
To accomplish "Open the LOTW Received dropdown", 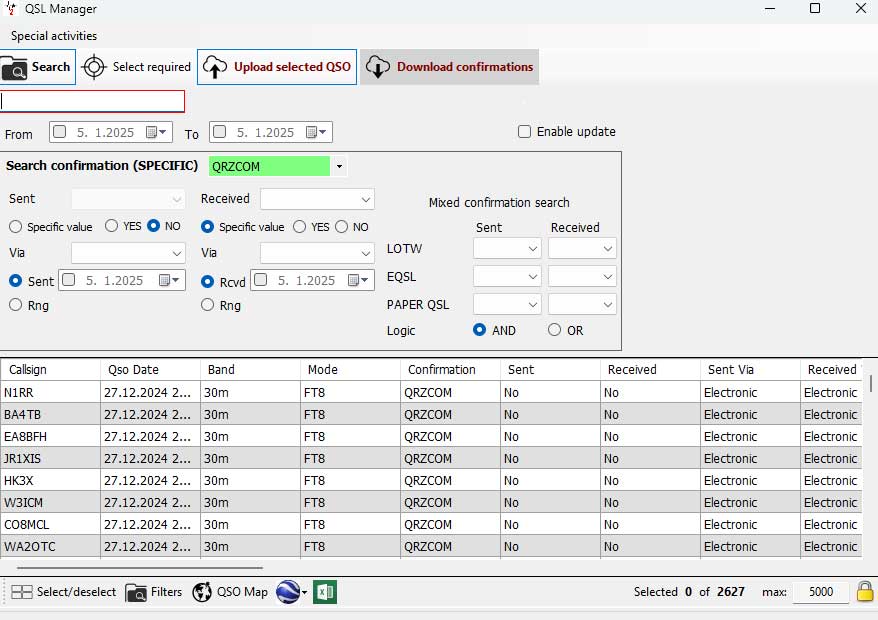I will coord(582,248).
